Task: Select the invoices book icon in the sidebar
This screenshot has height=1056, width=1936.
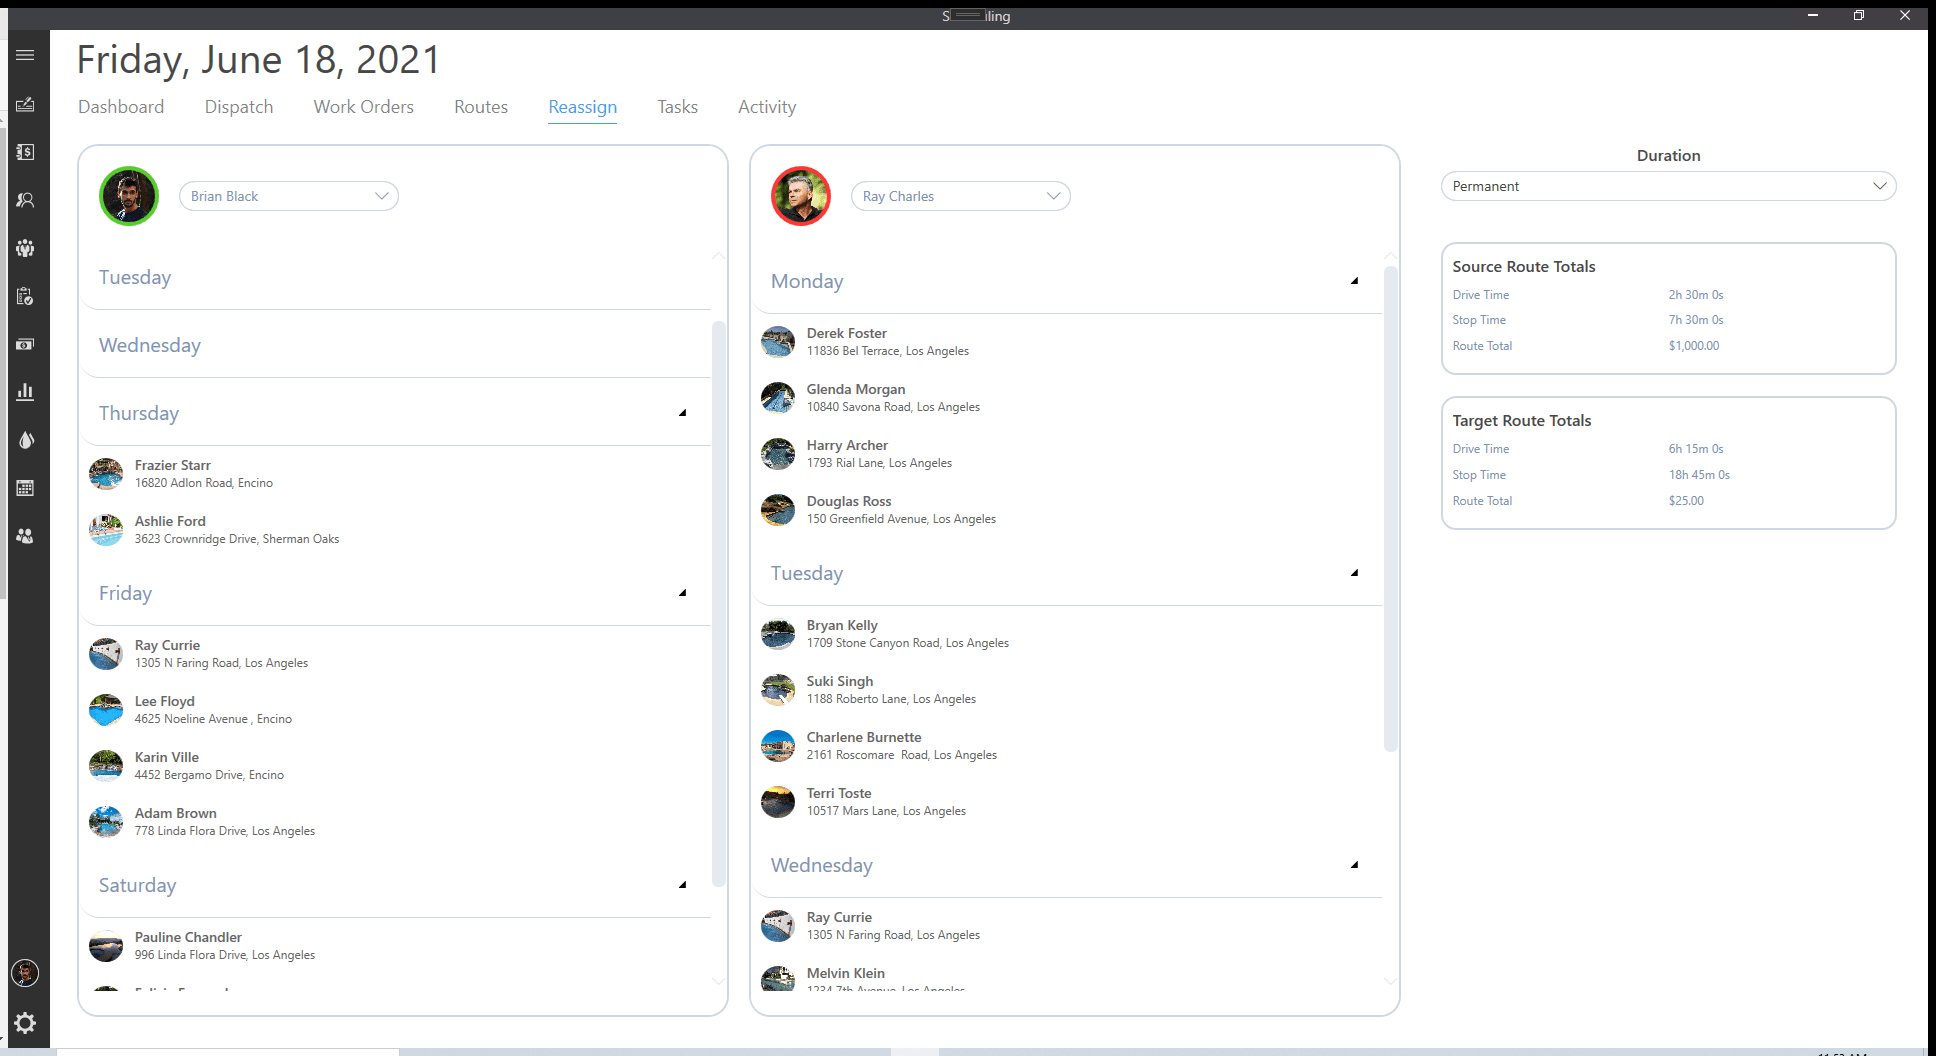Action: (26, 152)
